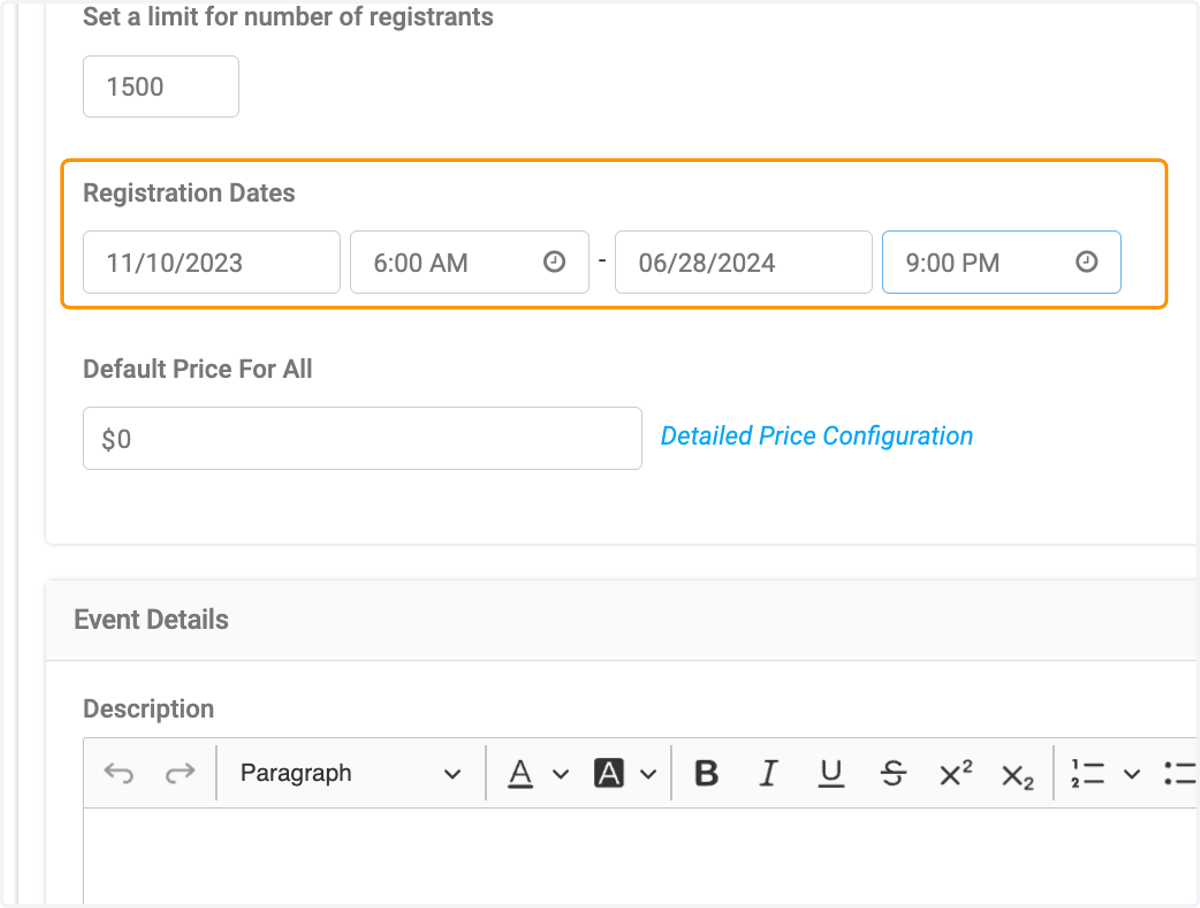Open the Paragraph style dropdown
Screen dimensions: 1200x908
point(351,773)
